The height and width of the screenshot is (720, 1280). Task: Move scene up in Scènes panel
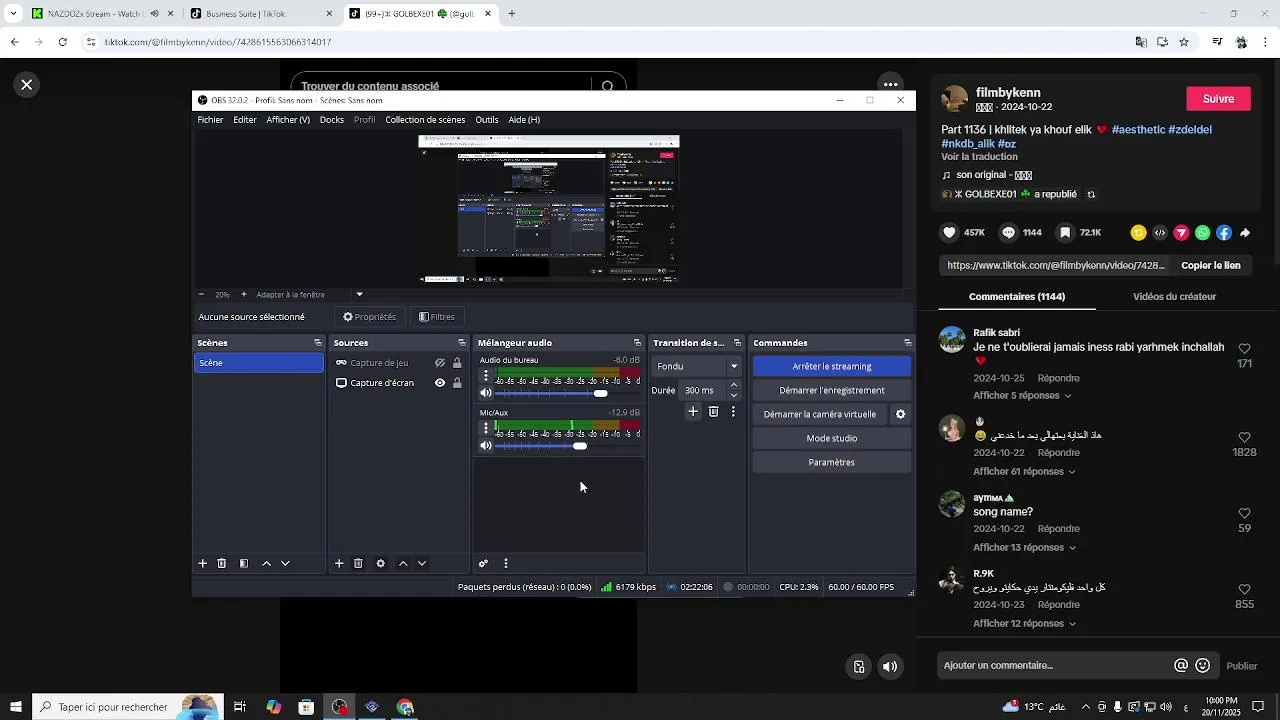[x=266, y=563]
